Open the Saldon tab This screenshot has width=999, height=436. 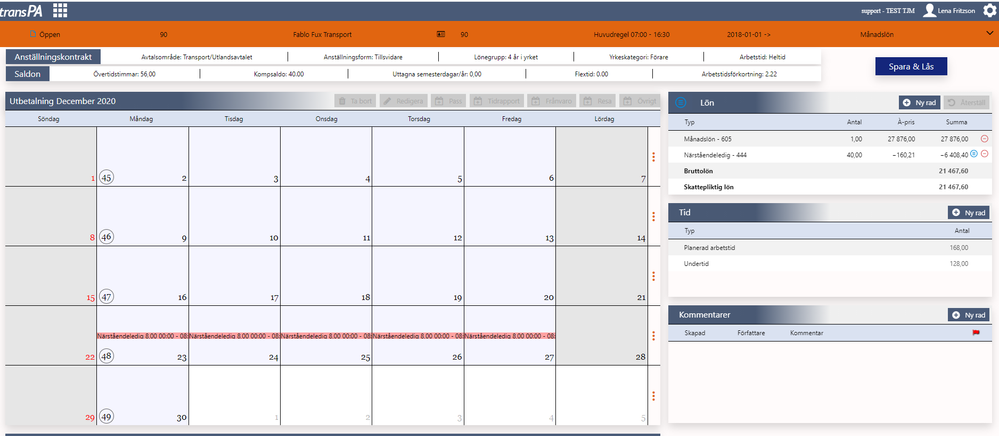click(28, 74)
